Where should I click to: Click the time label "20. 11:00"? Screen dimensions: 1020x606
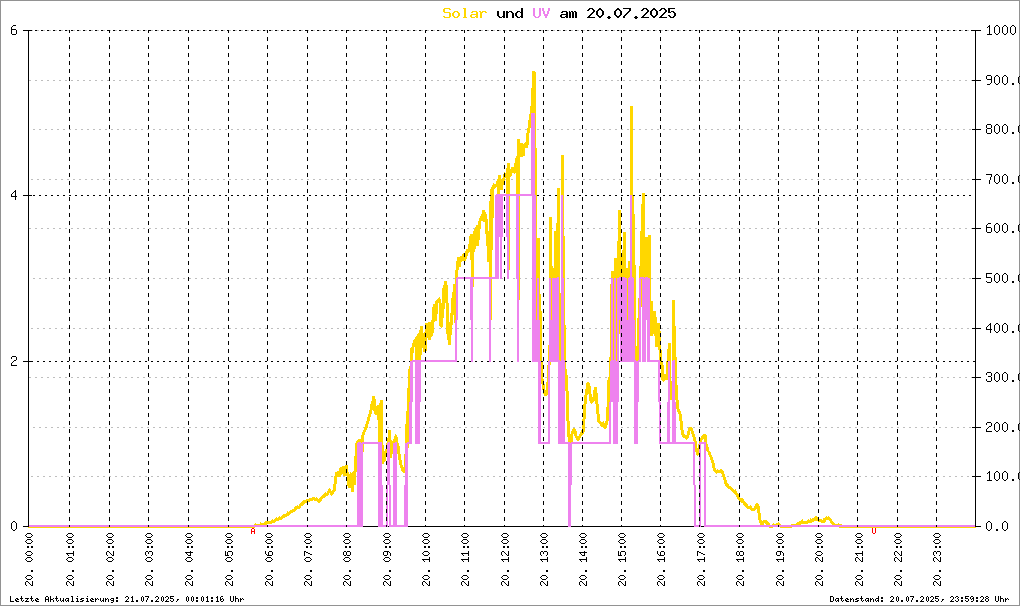(x=465, y=559)
